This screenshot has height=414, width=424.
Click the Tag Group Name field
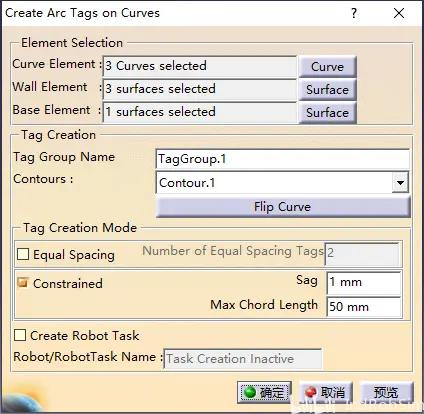pos(282,159)
